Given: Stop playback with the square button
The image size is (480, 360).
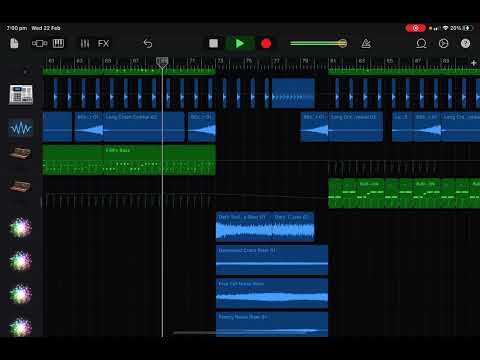Looking at the screenshot, I should pyautogui.click(x=213, y=43).
